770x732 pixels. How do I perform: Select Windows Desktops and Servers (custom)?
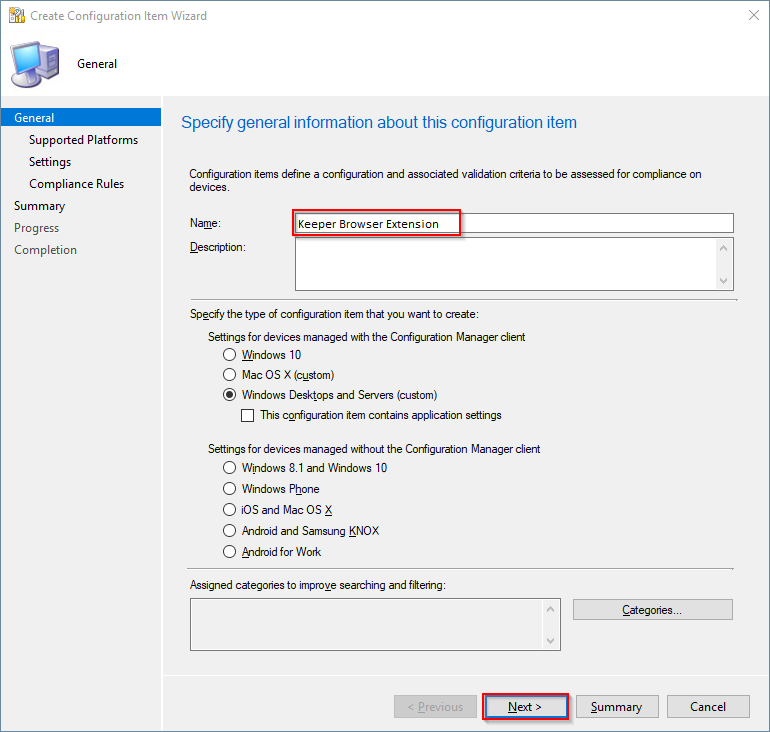pyautogui.click(x=230, y=395)
